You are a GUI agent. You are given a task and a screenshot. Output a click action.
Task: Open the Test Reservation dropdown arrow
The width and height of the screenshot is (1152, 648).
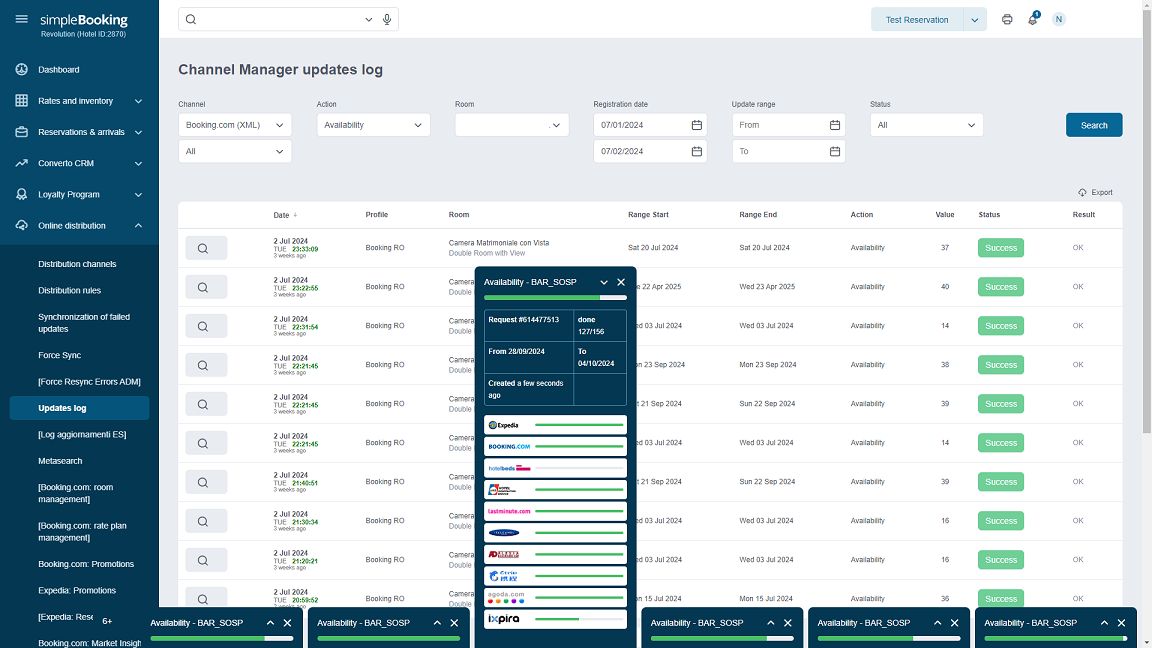(974, 20)
